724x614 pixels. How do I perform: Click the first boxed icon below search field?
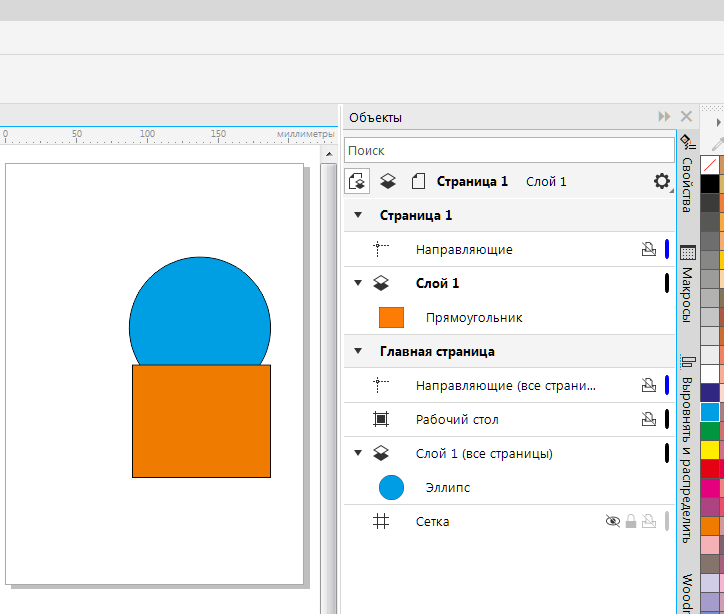tap(357, 181)
